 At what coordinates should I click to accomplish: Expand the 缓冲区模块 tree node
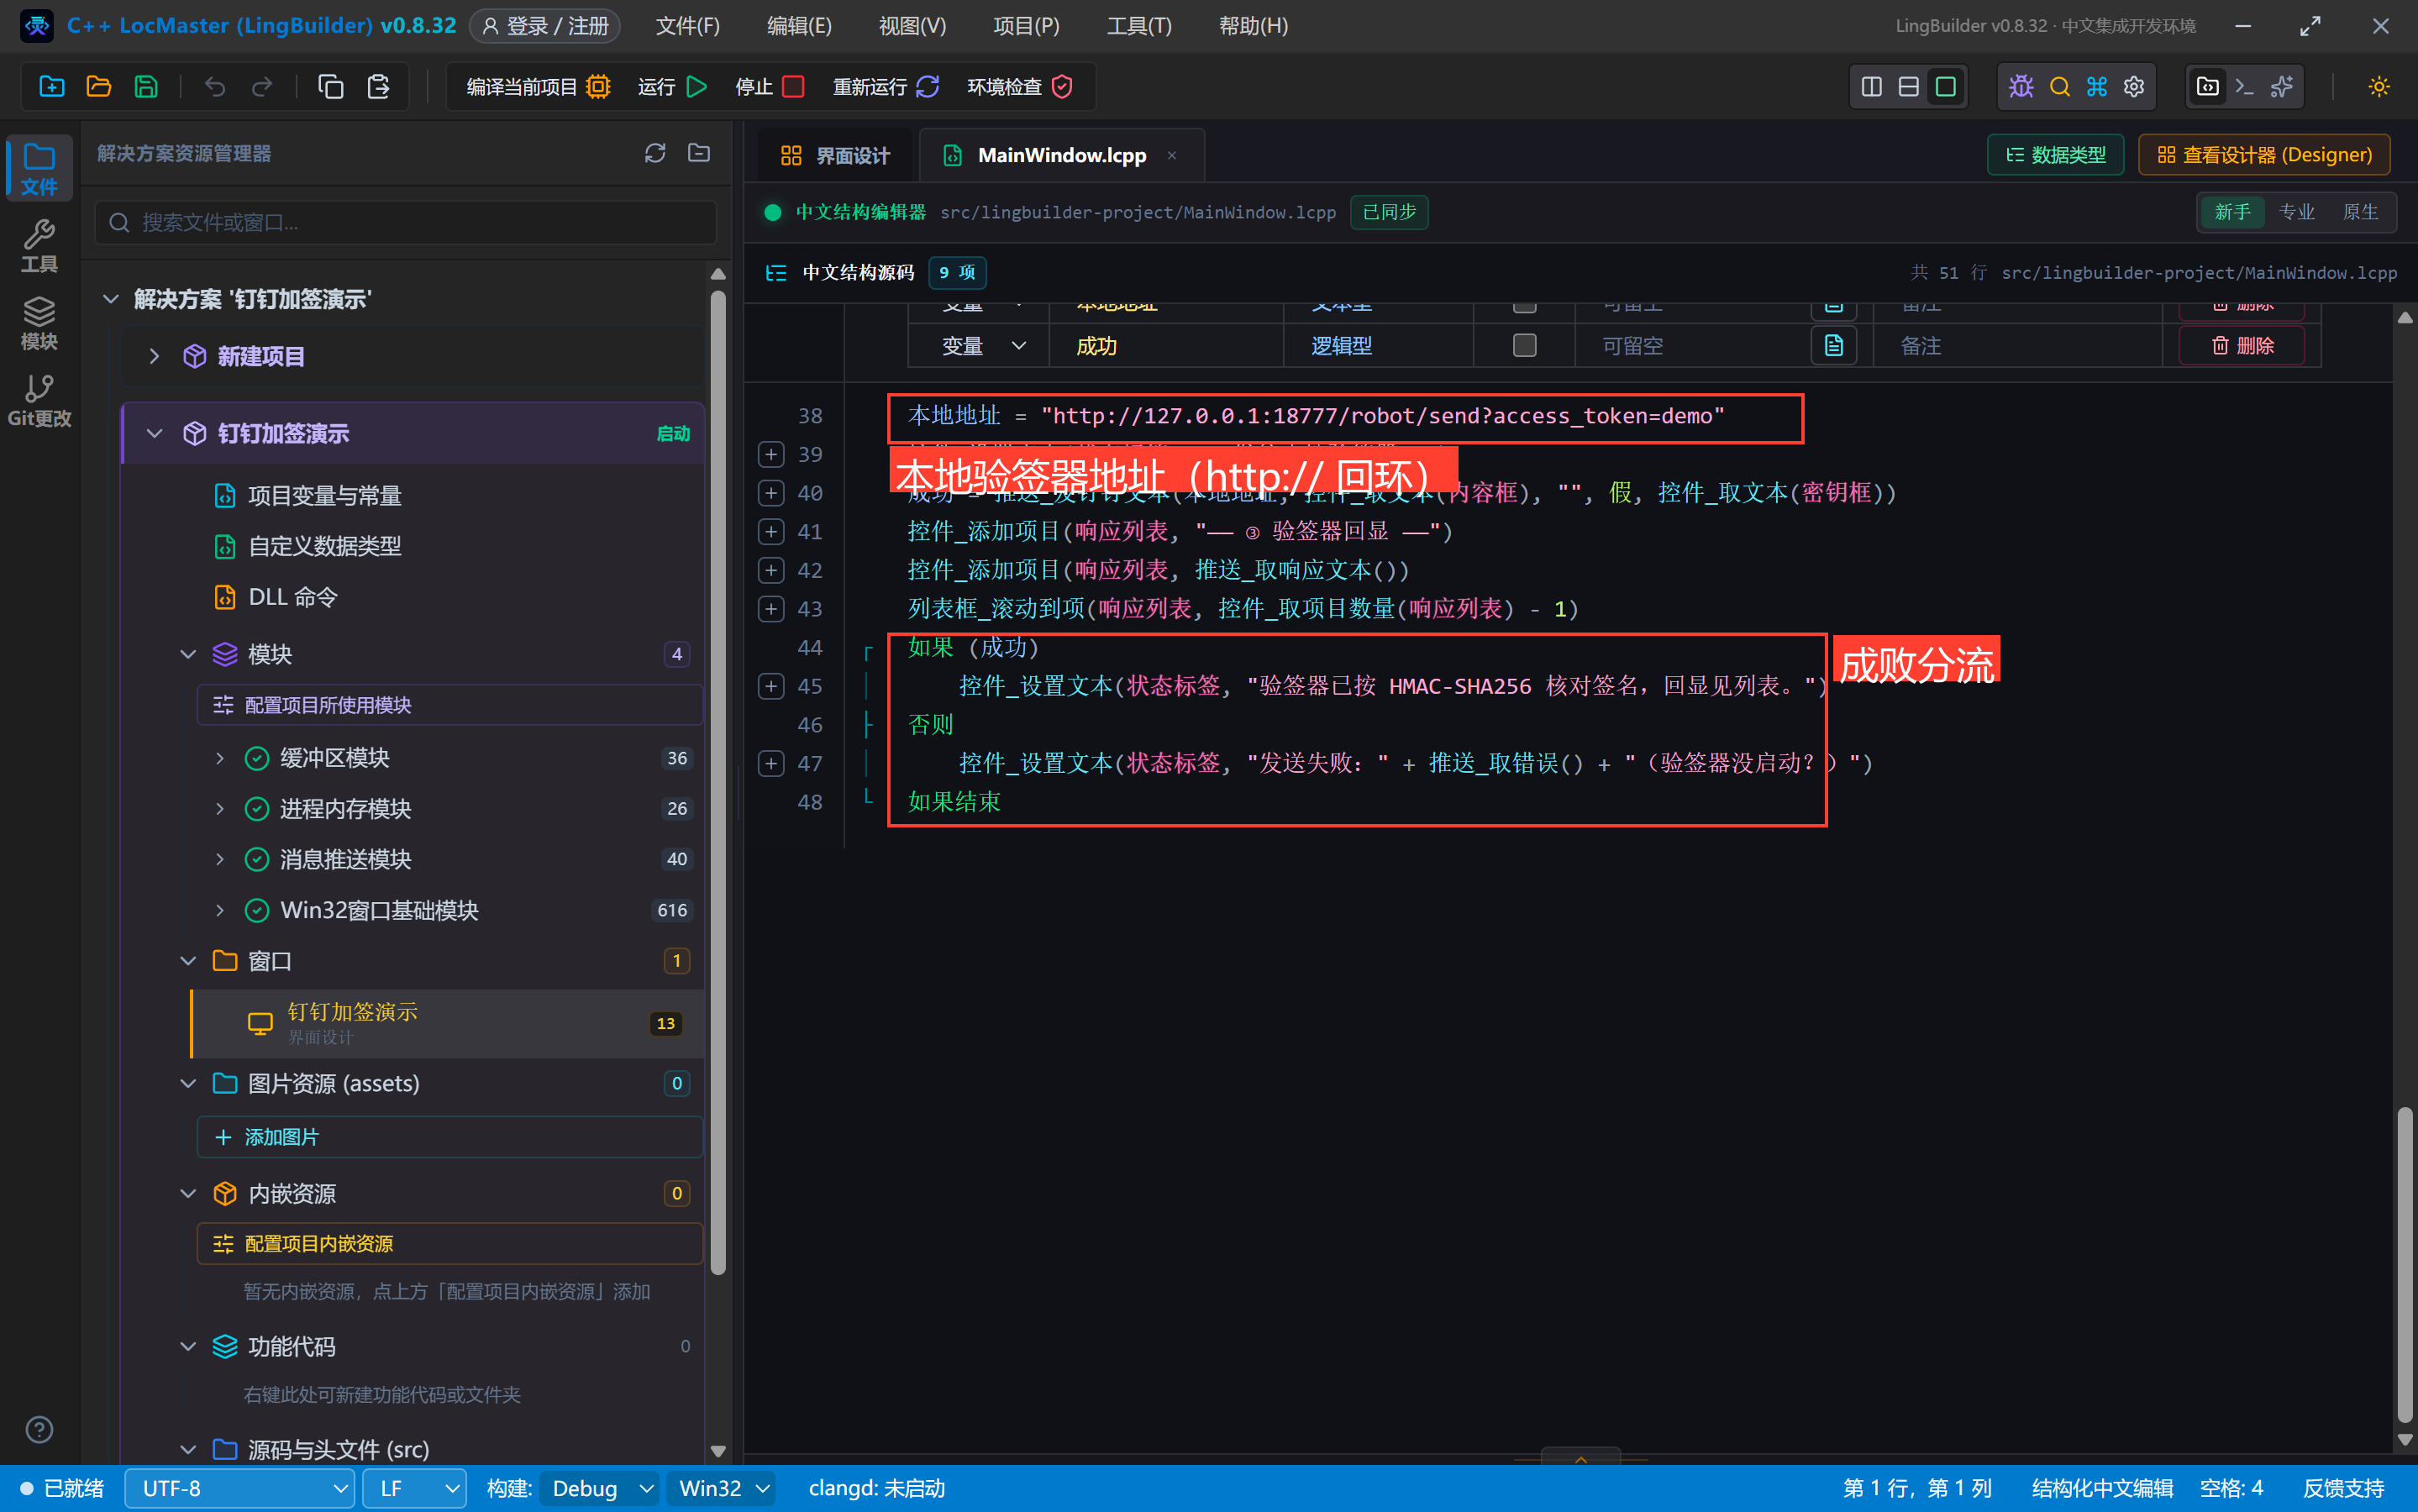click(x=219, y=758)
